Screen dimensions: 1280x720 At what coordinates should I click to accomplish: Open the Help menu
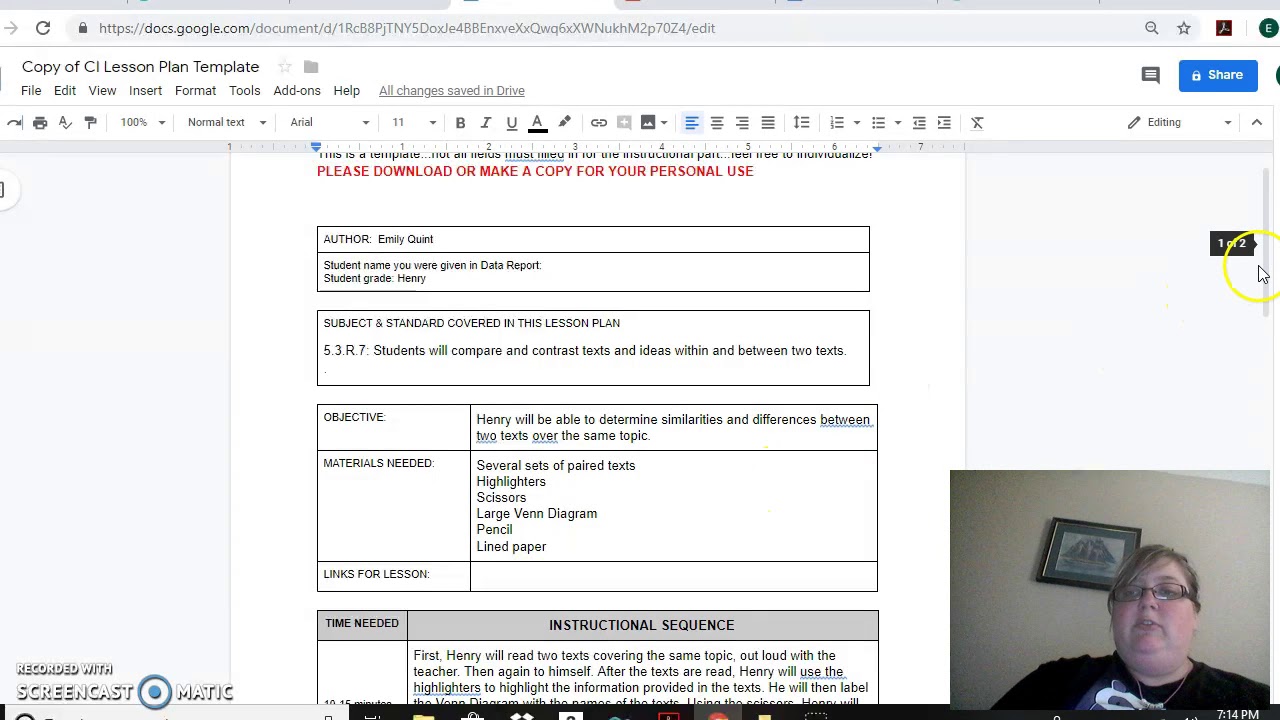click(346, 90)
